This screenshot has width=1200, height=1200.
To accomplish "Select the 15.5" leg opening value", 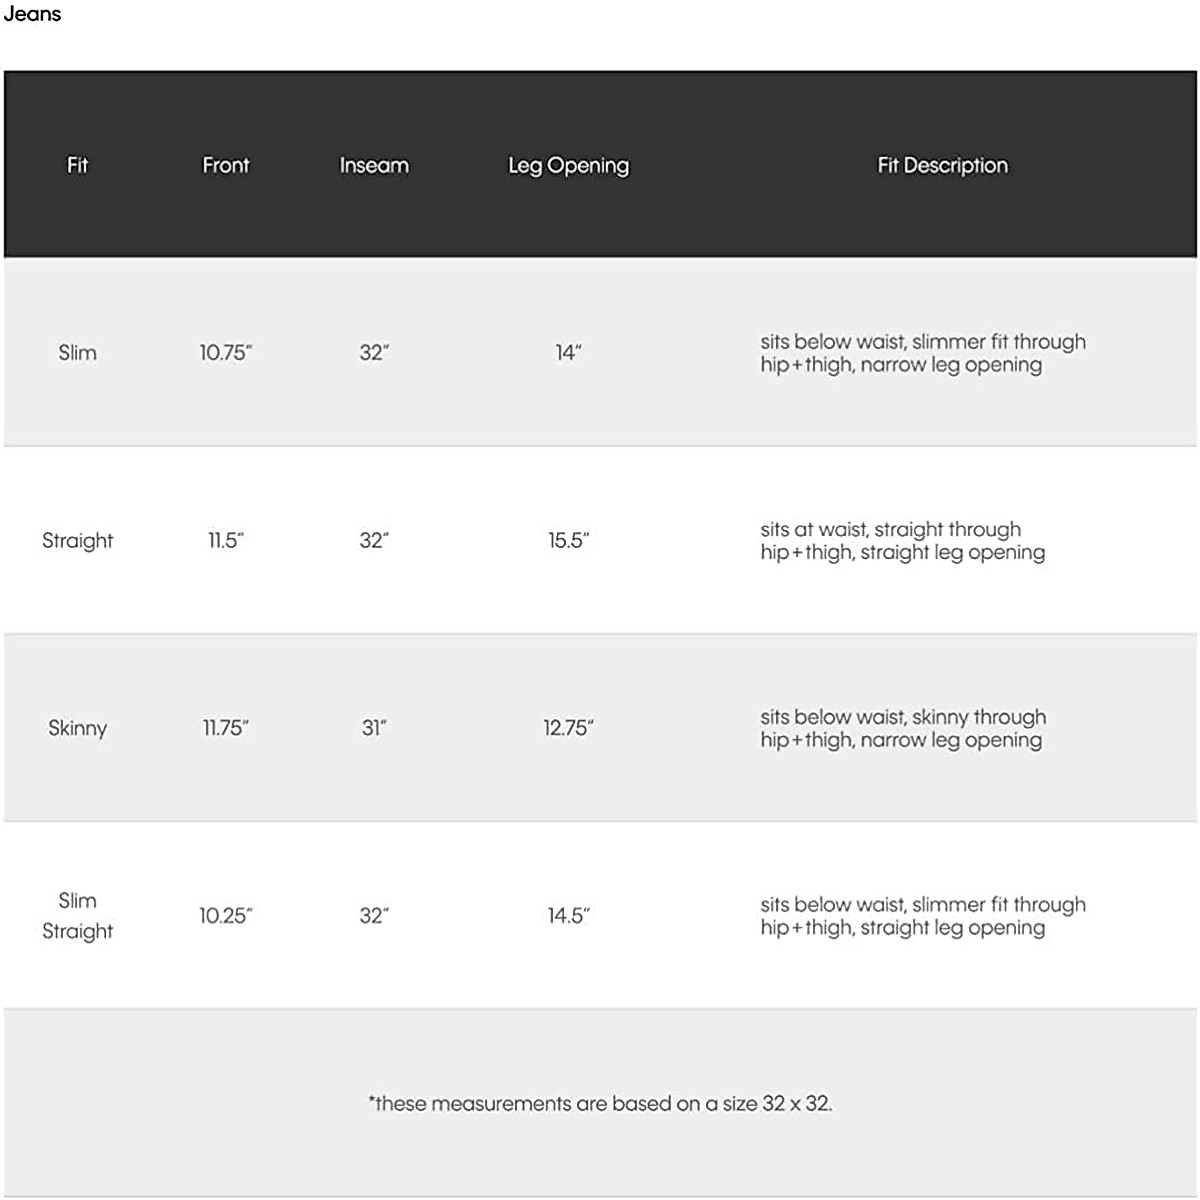I will pyautogui.click(x=568, y=541).
